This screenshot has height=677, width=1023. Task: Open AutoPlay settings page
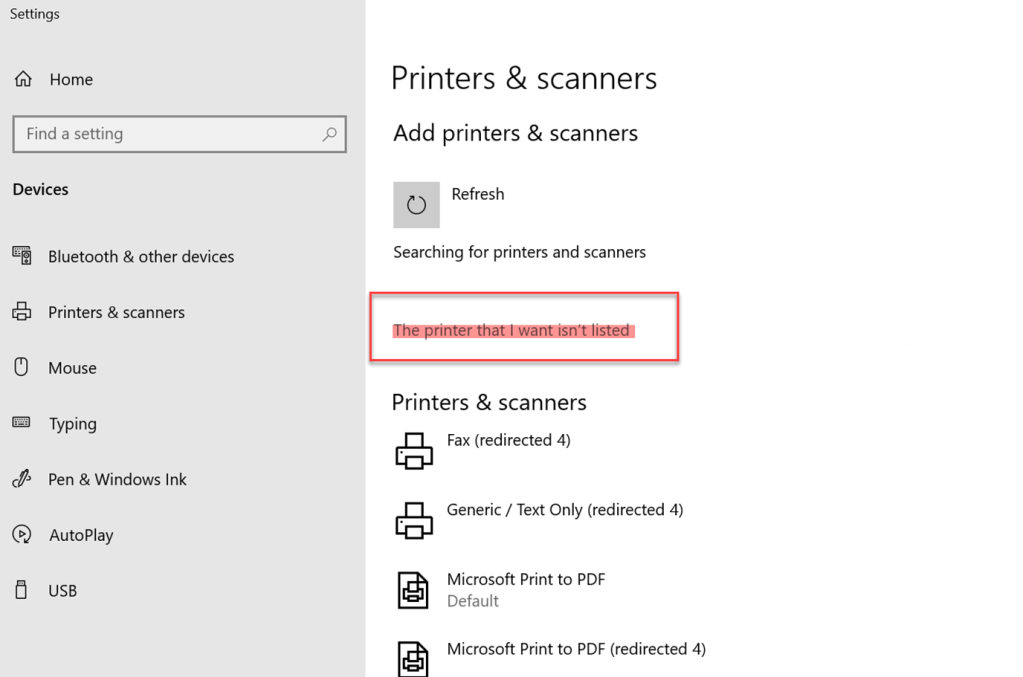pyautogui.click(x=81, y=535)
